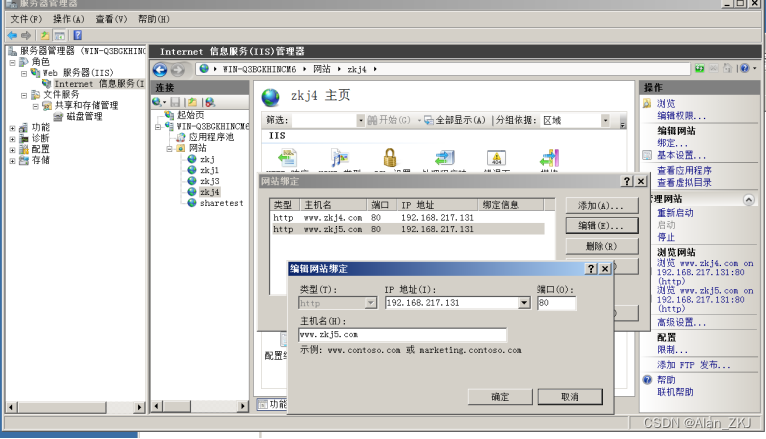Collapse the 文件服务 tree node
Image resolution: width=766 pixels, height=439 pixels.
pyautogui.click(x=23, y=95)
